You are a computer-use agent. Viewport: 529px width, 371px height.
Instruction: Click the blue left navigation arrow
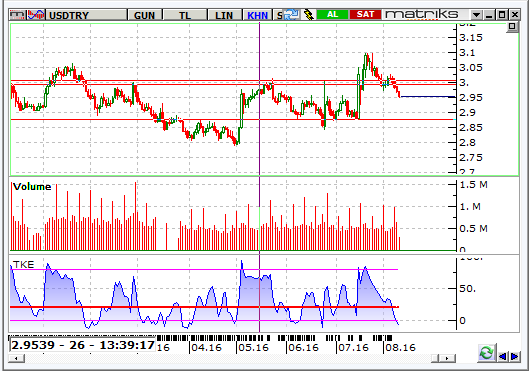(x=503, y=356)
